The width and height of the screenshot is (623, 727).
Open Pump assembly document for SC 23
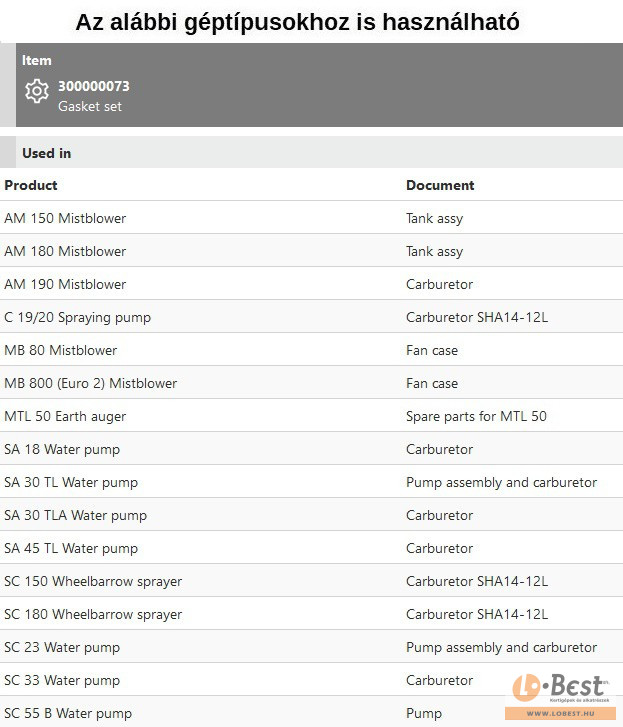point(501,647)
